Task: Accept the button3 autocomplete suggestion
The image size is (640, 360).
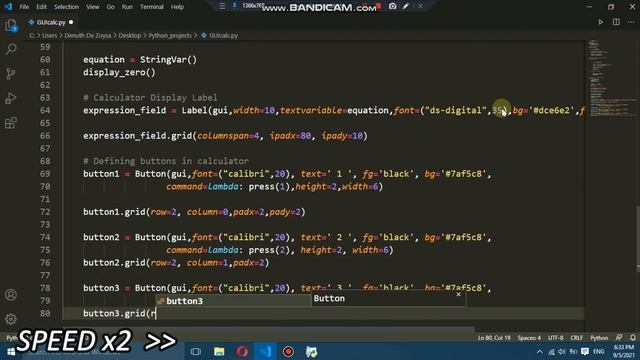Action: click(233, 301)
